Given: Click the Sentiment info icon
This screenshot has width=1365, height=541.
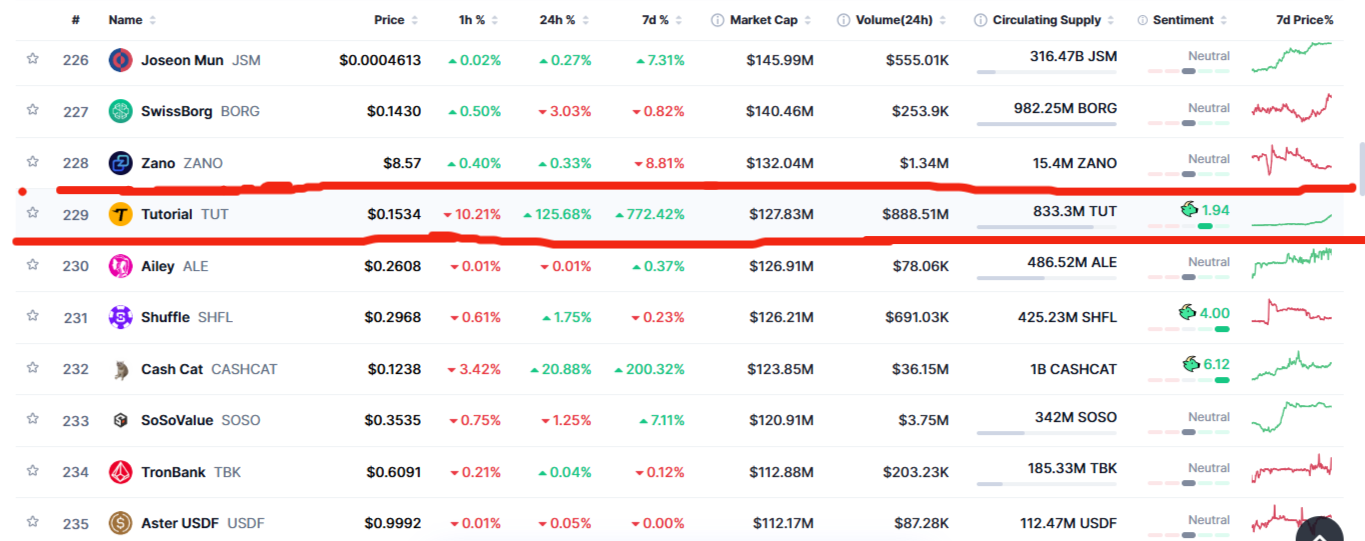Looking at the screenshot, I should point(1142,20).
